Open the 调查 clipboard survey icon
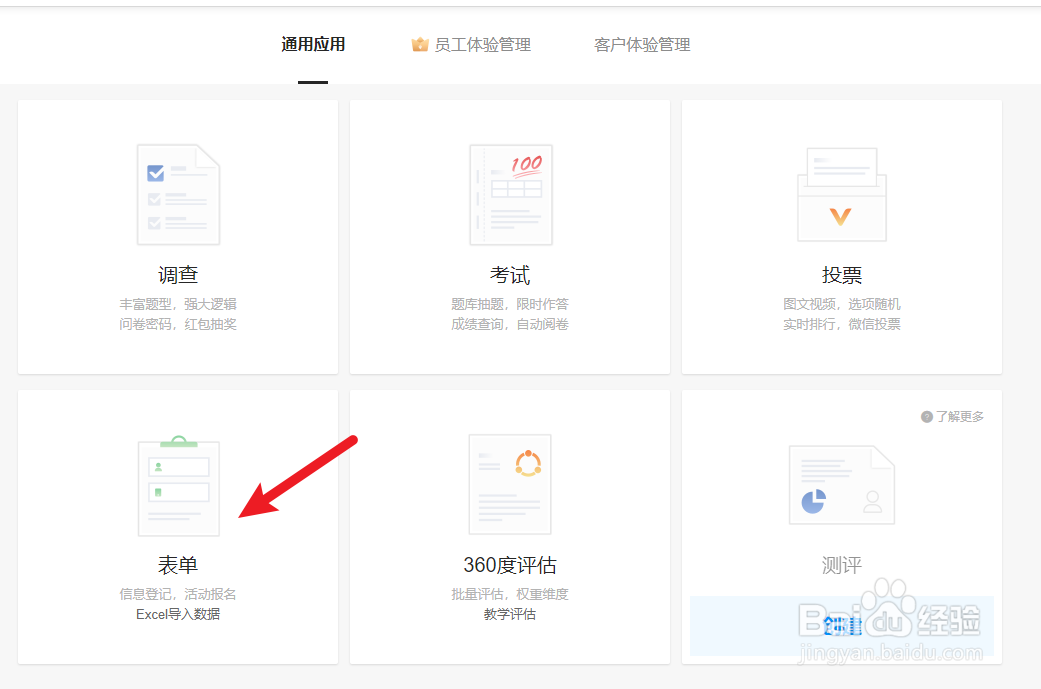The width and height of the screenshot is (1041, 689). [x=178, y=194]
